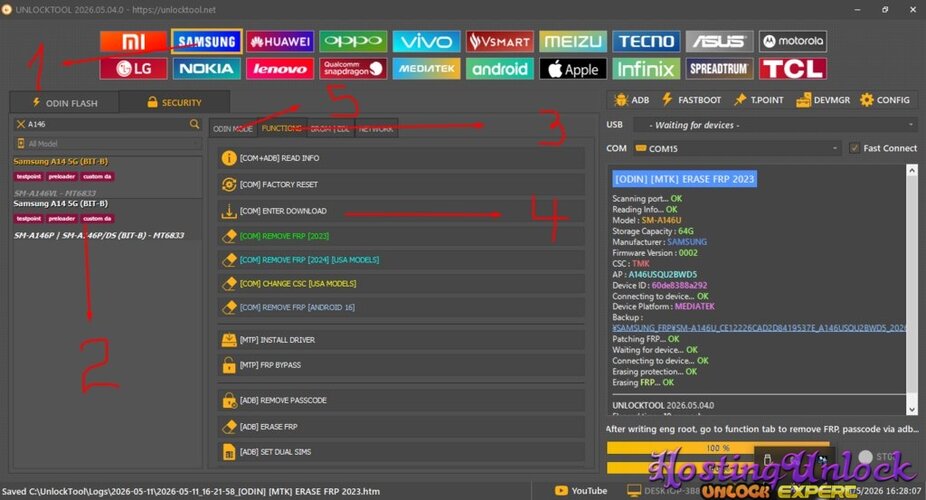The image size is (926, 500).
Task: Click the 100 % progress bar
Action: (718, 448)
